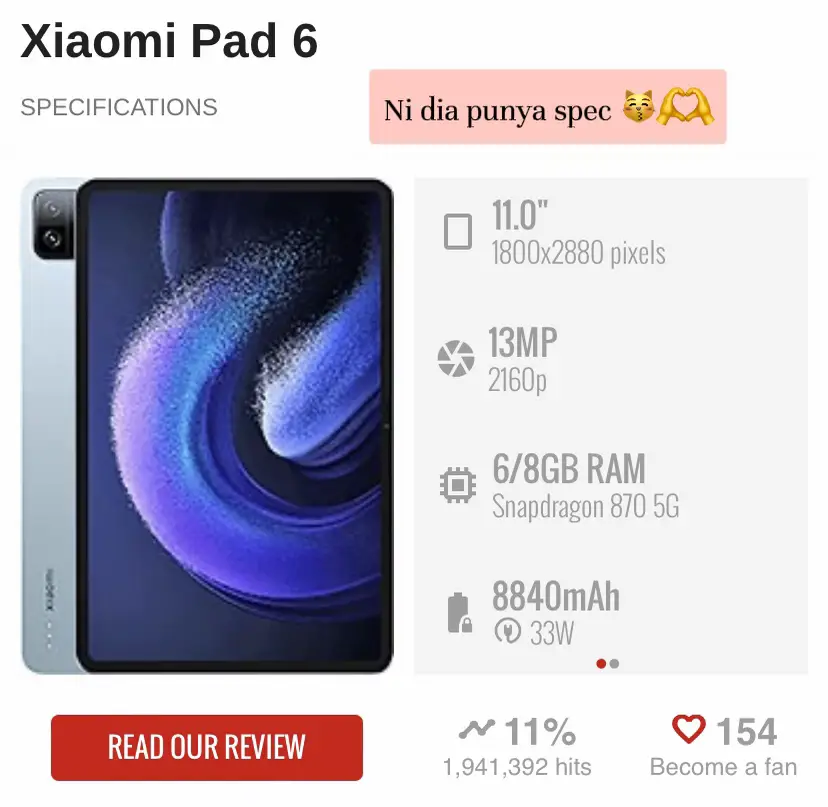Click the 6/8GB RAM spec text
Image resolution: width=828 pixels, height=807 pixels.
[x=569, y=468]
